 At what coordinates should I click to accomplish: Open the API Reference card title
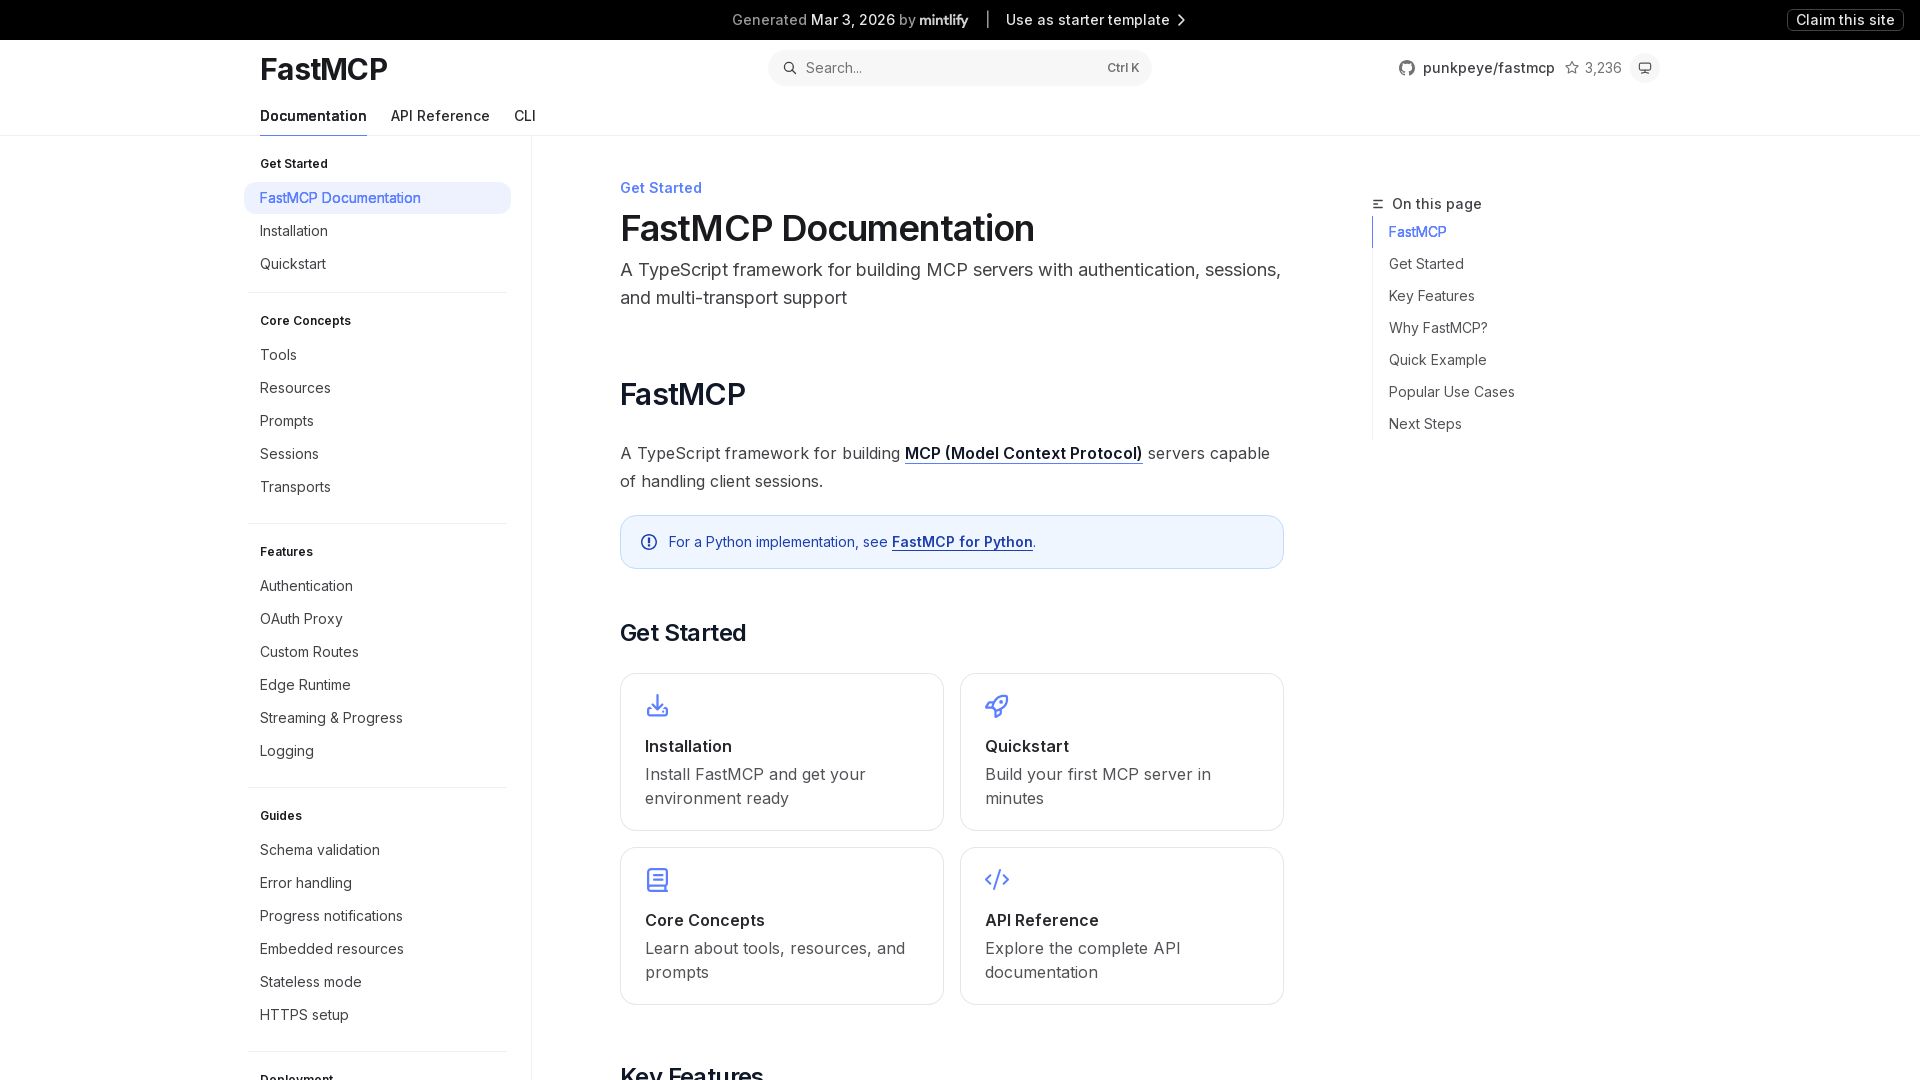1042,920
